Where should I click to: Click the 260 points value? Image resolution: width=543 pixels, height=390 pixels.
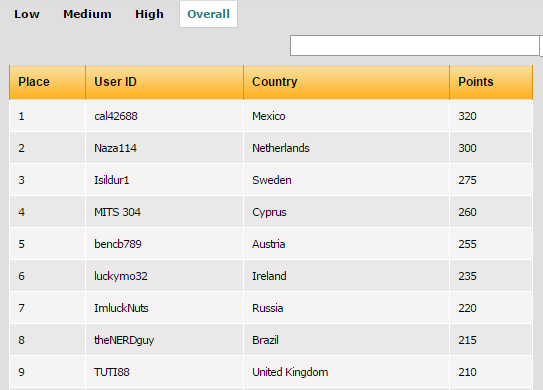coord(468,212)
